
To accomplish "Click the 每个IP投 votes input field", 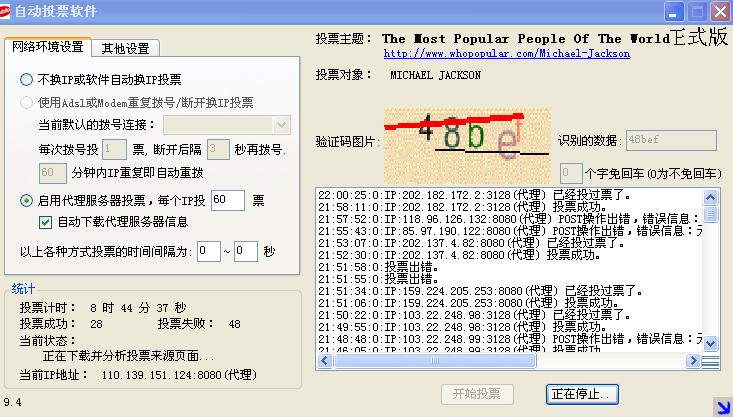I will click(x=228, y=201).
